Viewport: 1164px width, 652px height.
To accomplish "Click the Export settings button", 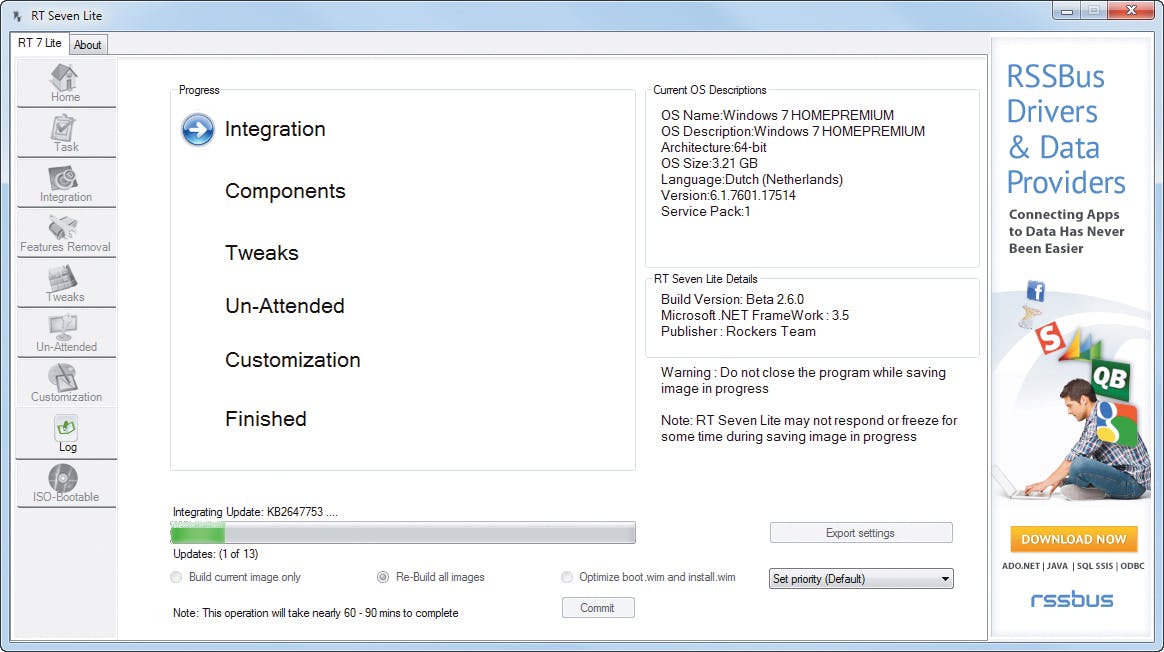I will (860, 533).
